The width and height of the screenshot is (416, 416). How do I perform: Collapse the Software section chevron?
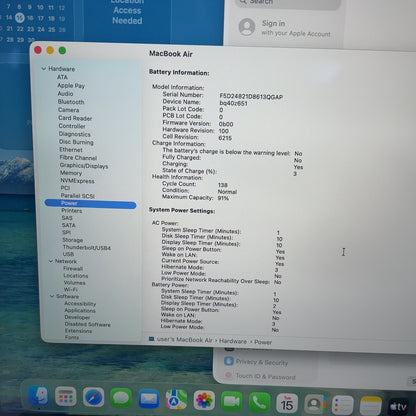coord(52,296)
